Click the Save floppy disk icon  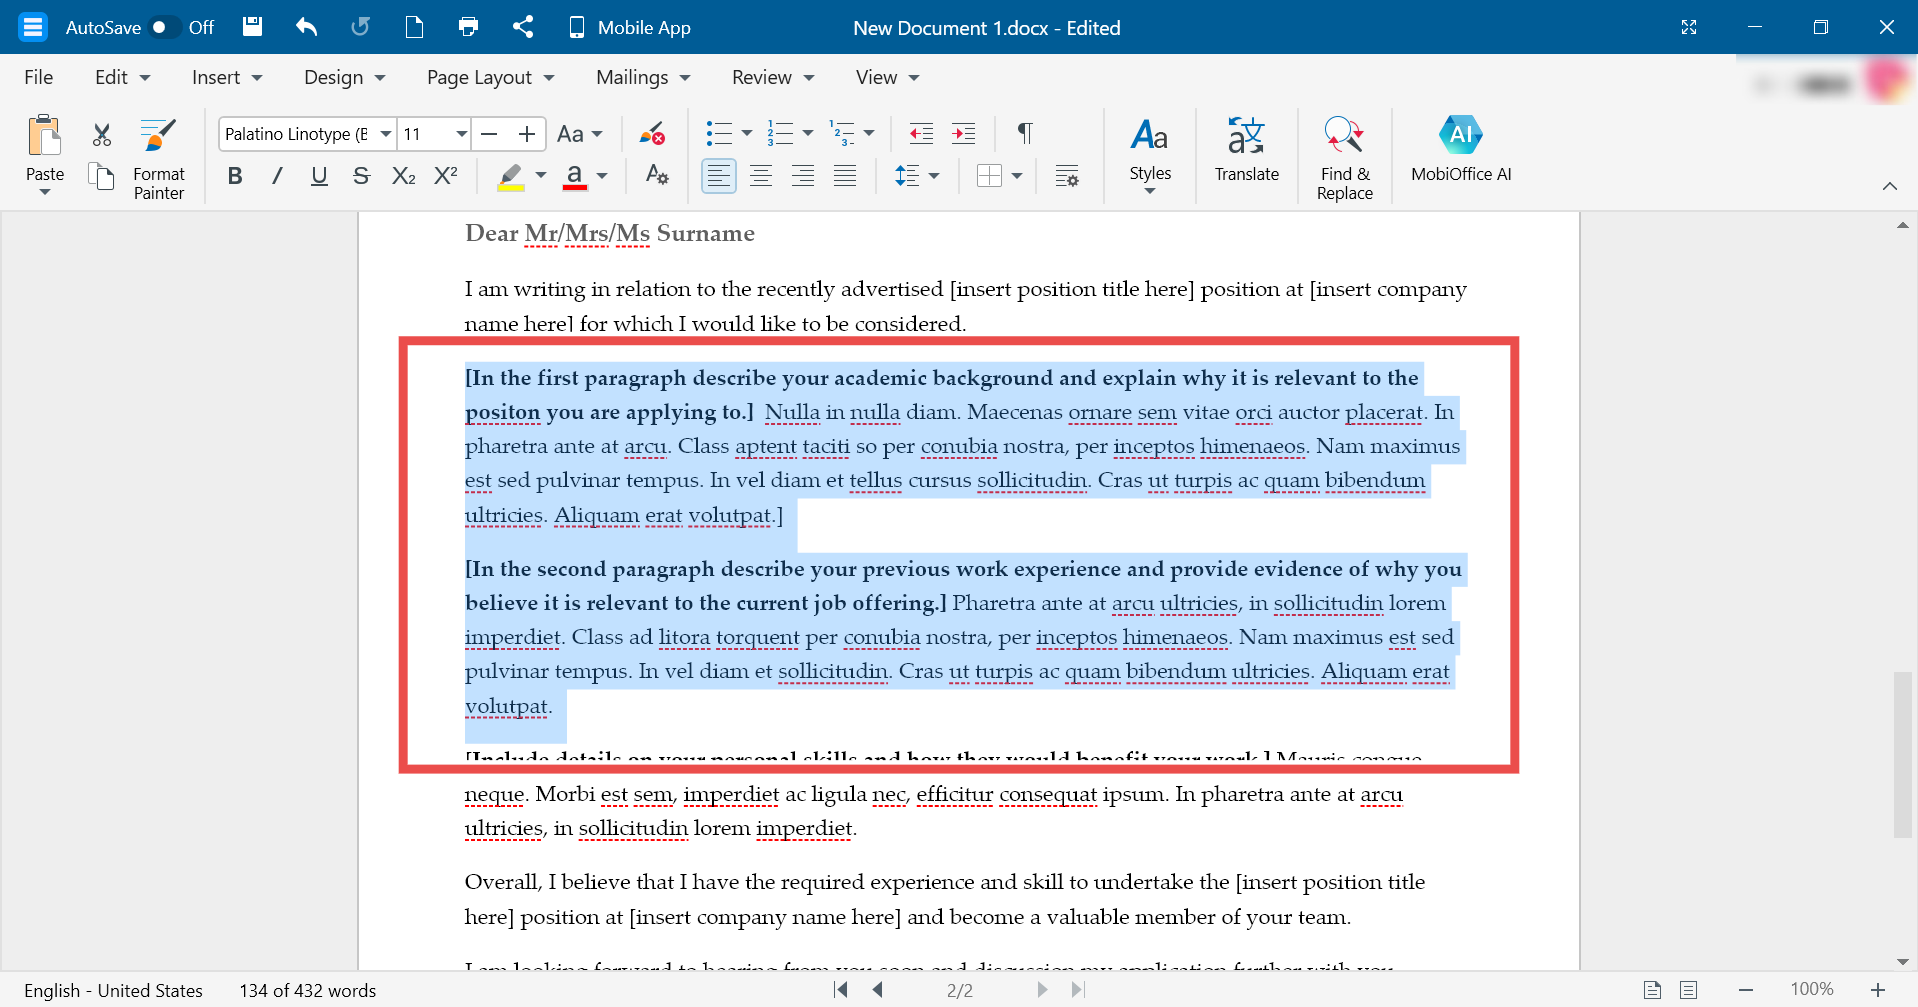click(x=253, y=27)
